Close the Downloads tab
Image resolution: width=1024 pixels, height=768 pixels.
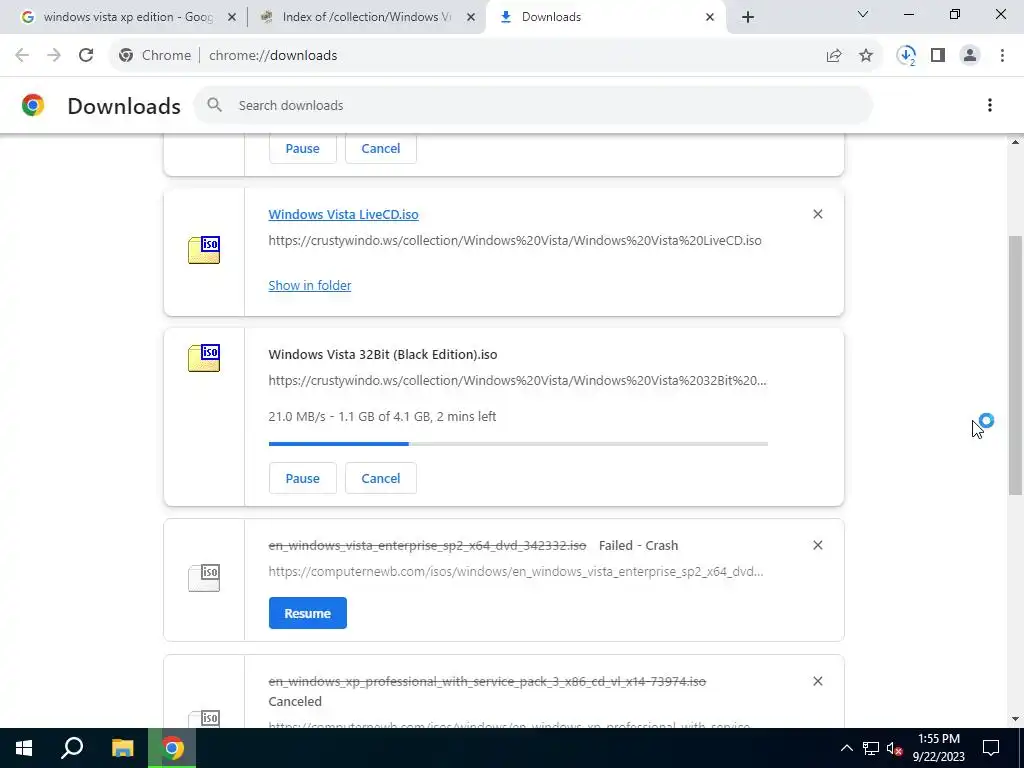pyautogui.click(x=710, y=17)
